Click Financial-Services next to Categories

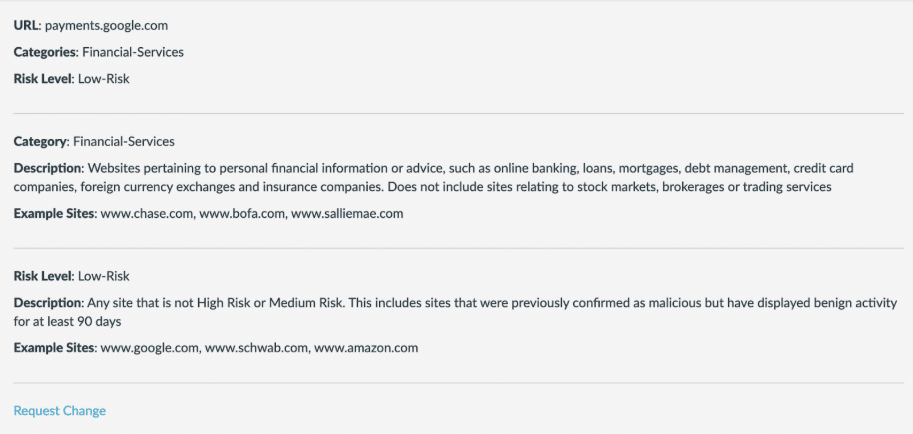[133, 52]
